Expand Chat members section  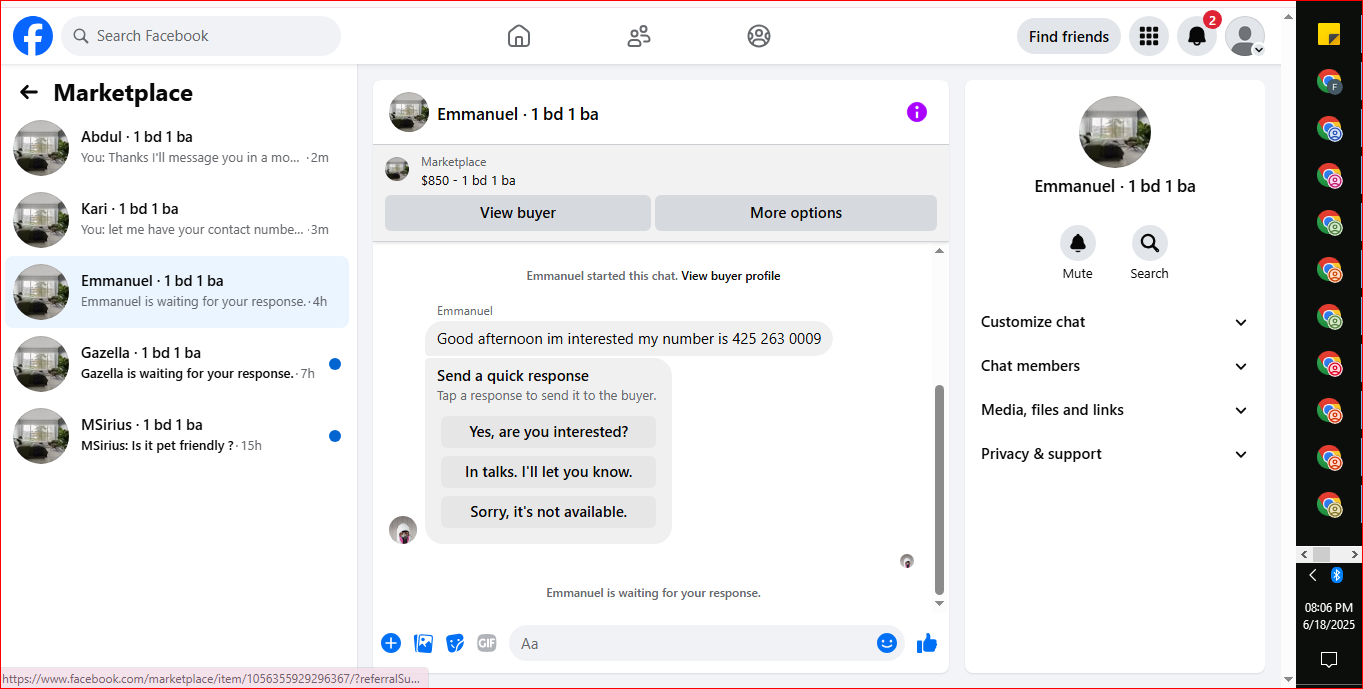(1115, 366)
